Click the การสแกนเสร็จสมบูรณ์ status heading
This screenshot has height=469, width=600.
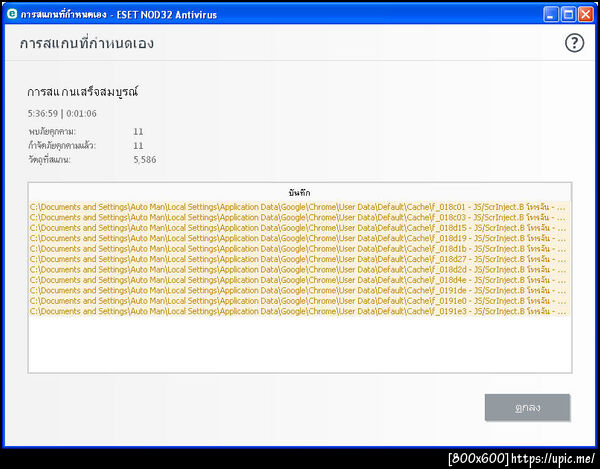coord(83,92)
